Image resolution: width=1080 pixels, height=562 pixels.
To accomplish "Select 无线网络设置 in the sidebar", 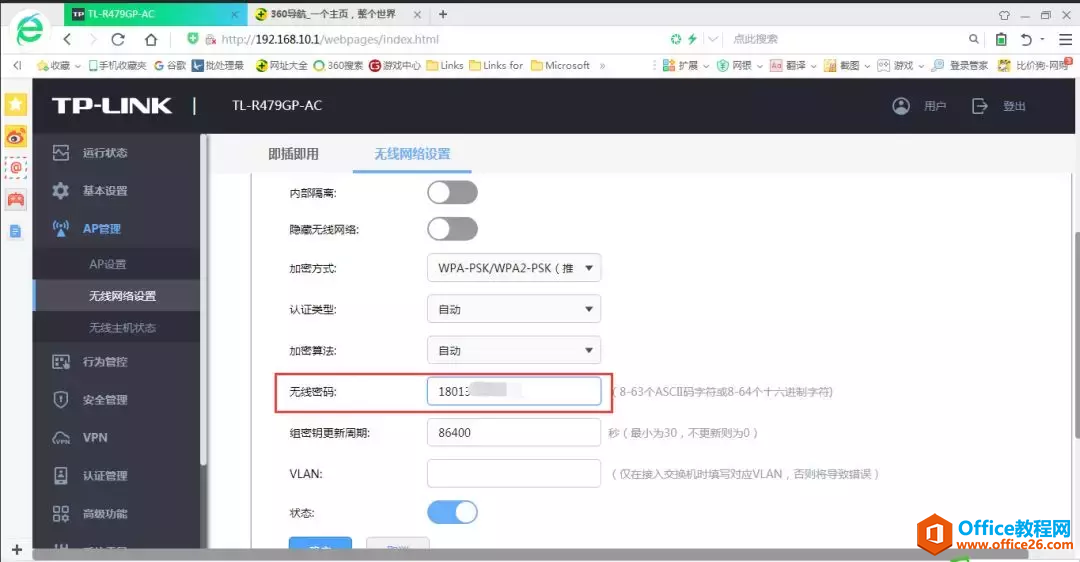I will [x=122, y=296].
